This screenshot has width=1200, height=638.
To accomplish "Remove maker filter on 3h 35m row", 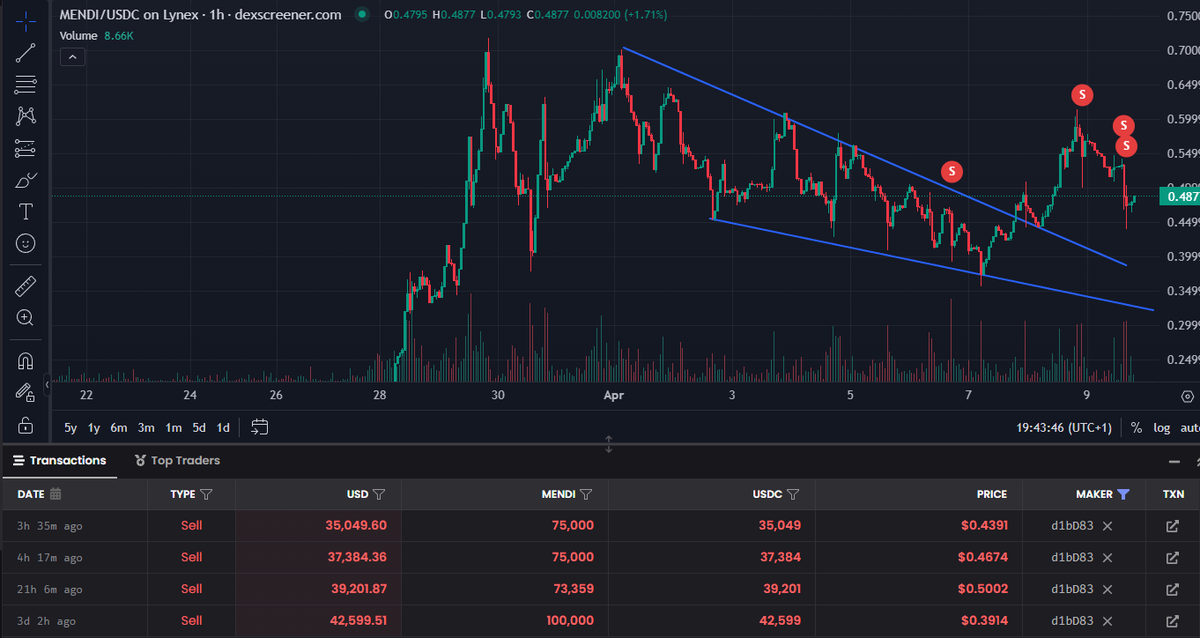I will 1107,526.
